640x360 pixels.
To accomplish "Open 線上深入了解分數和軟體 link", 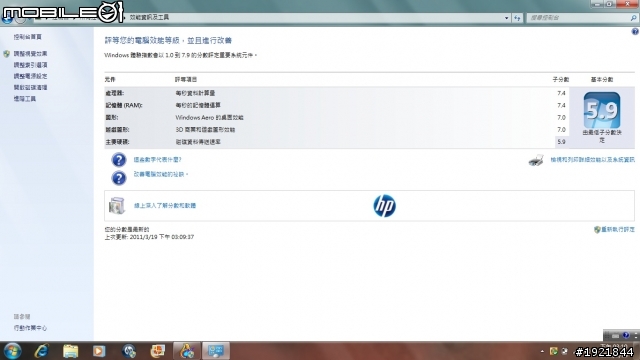I will tap(165, 205).
